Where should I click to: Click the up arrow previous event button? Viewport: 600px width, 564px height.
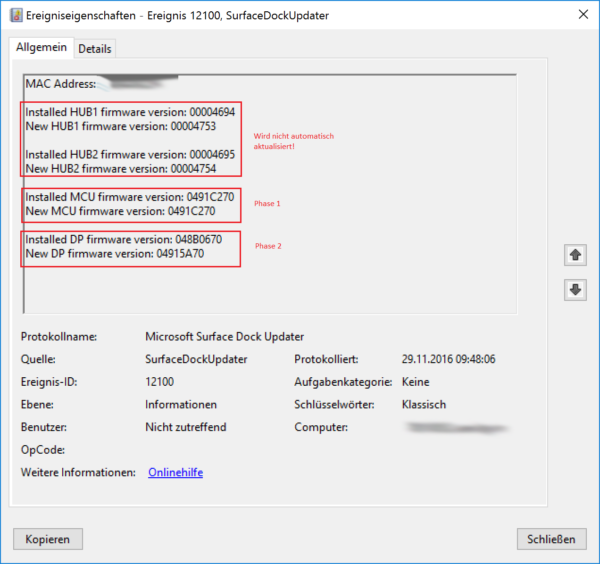pyautogui.click(x=575, y=255)
